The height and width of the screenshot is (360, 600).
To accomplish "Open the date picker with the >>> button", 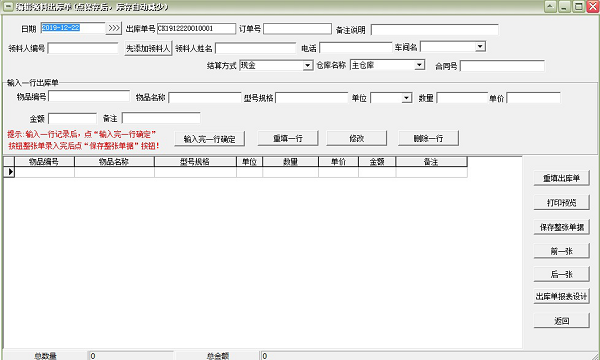I will 114,28.
